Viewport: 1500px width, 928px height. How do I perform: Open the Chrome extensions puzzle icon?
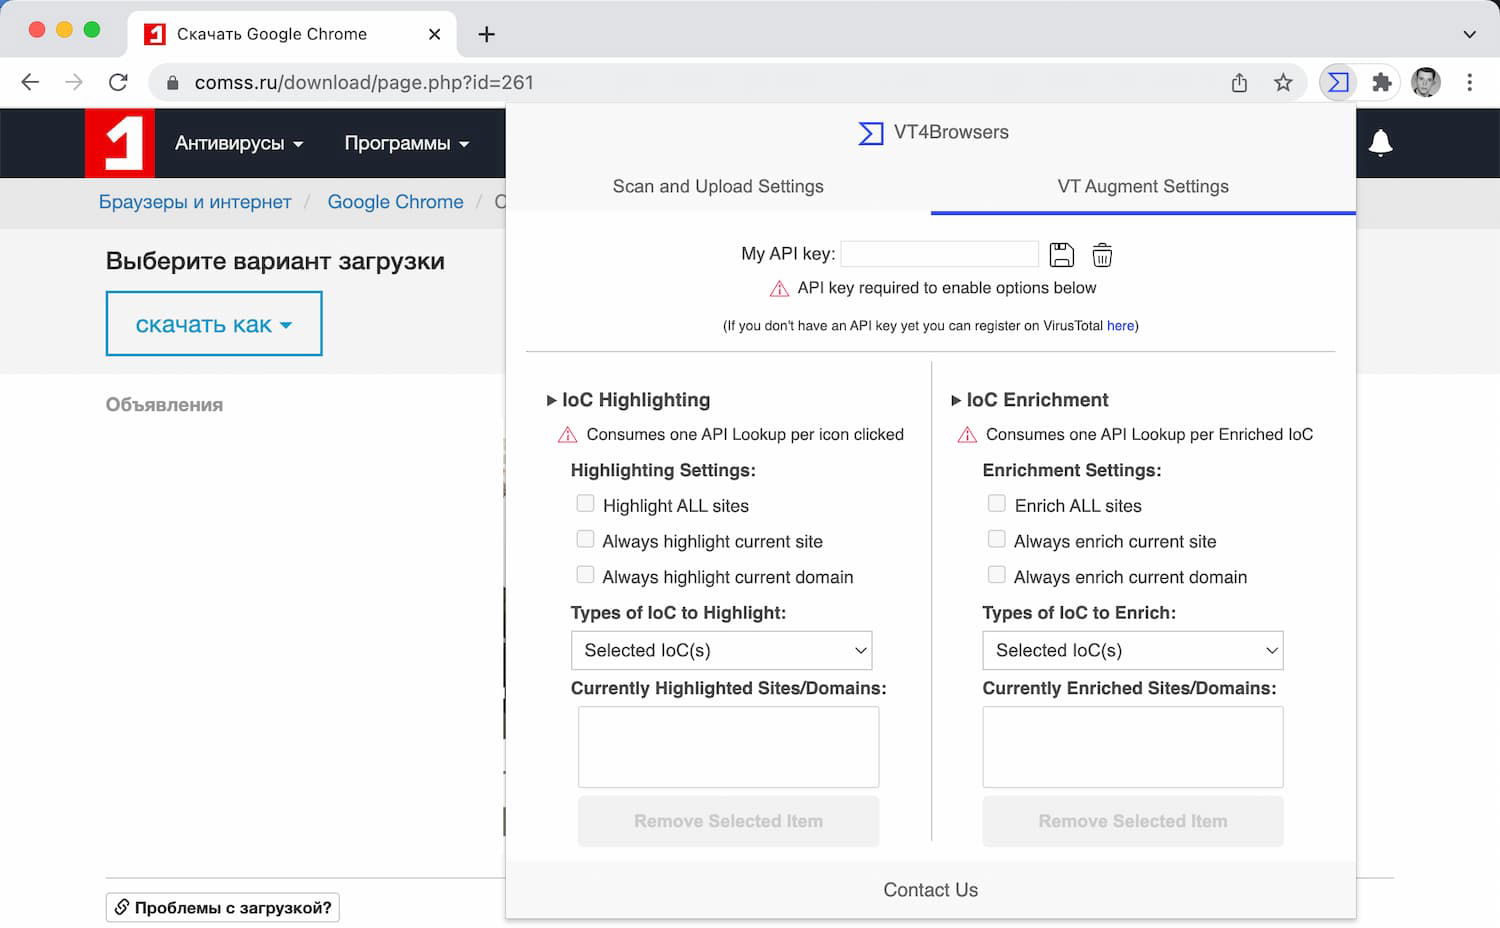tap(1382, 82)
